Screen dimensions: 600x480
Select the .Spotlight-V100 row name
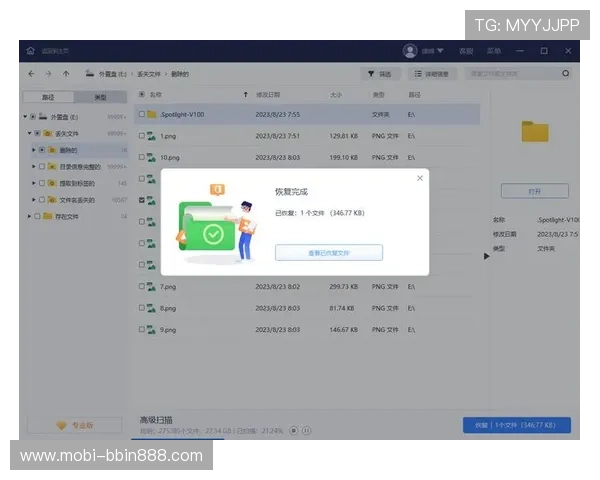(x=182, y=114)
